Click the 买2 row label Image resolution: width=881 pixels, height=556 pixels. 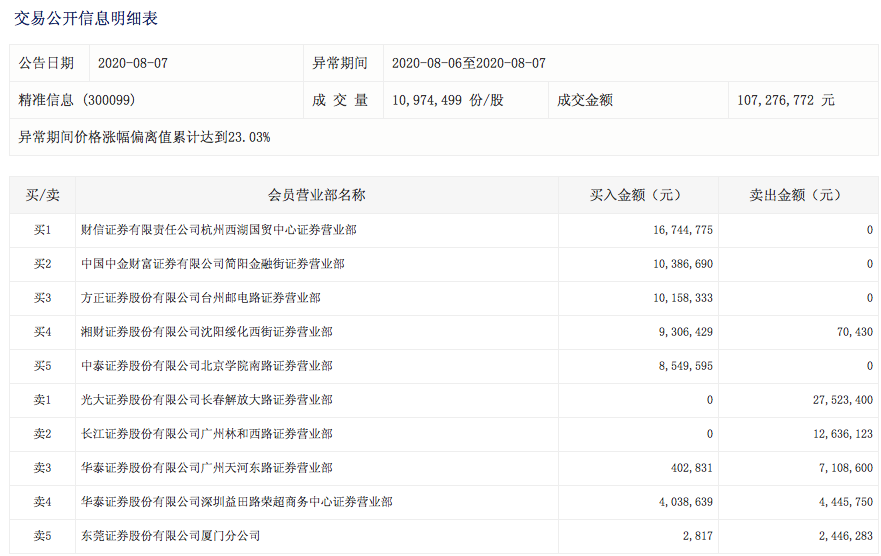(42, 264)
